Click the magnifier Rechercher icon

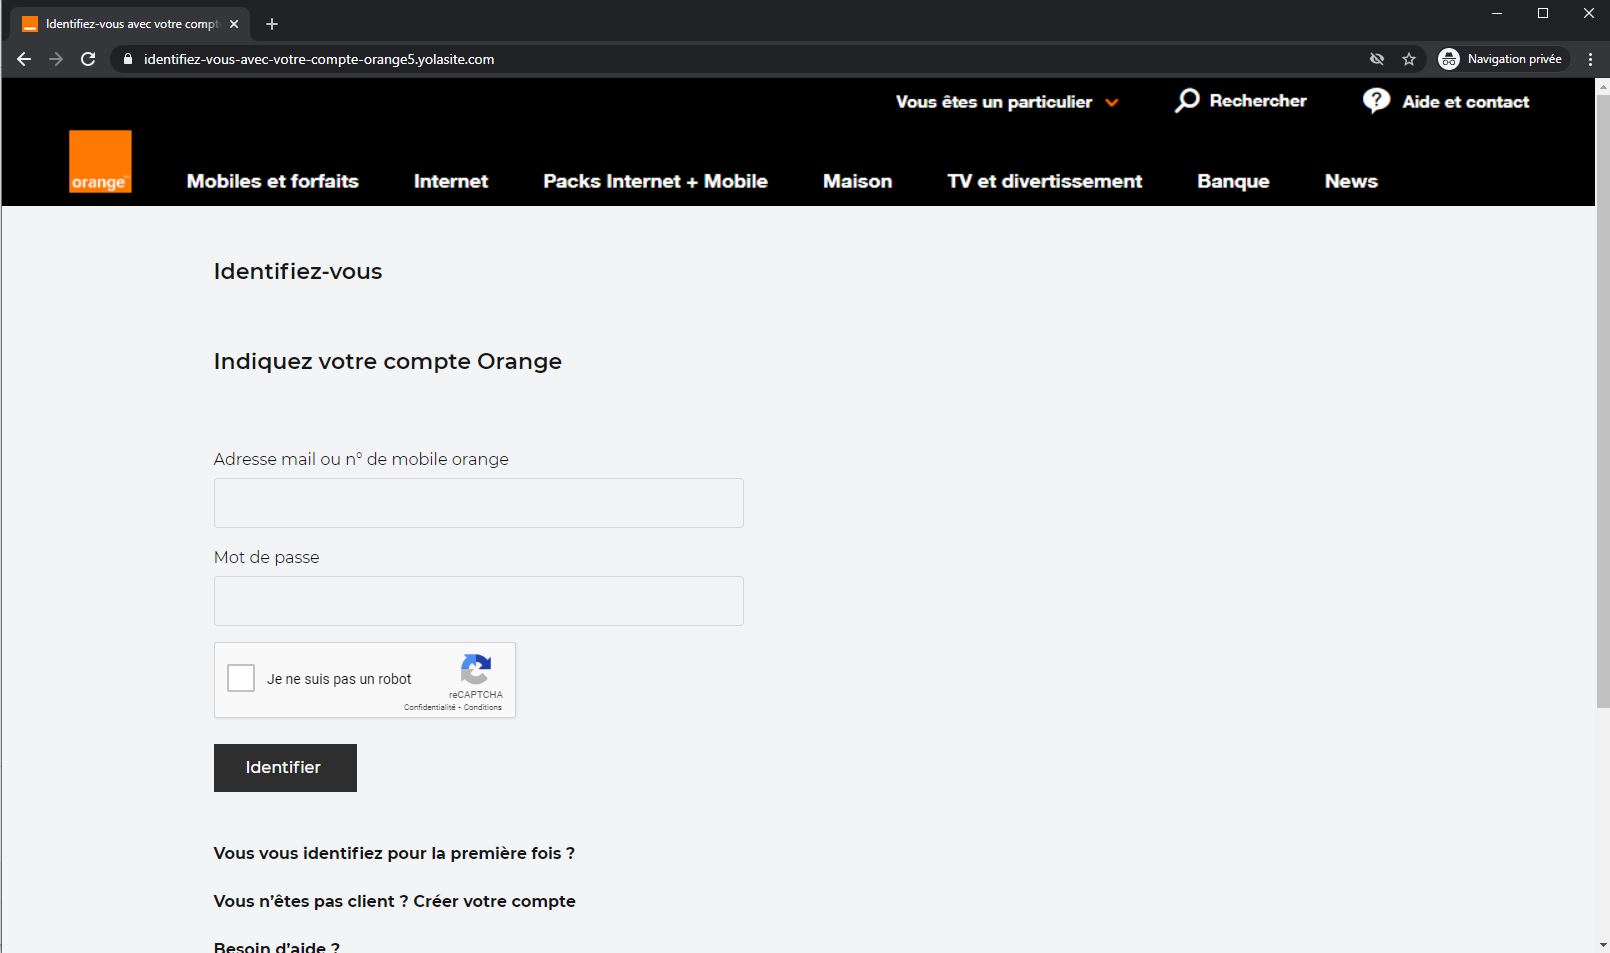[1187, 100]
